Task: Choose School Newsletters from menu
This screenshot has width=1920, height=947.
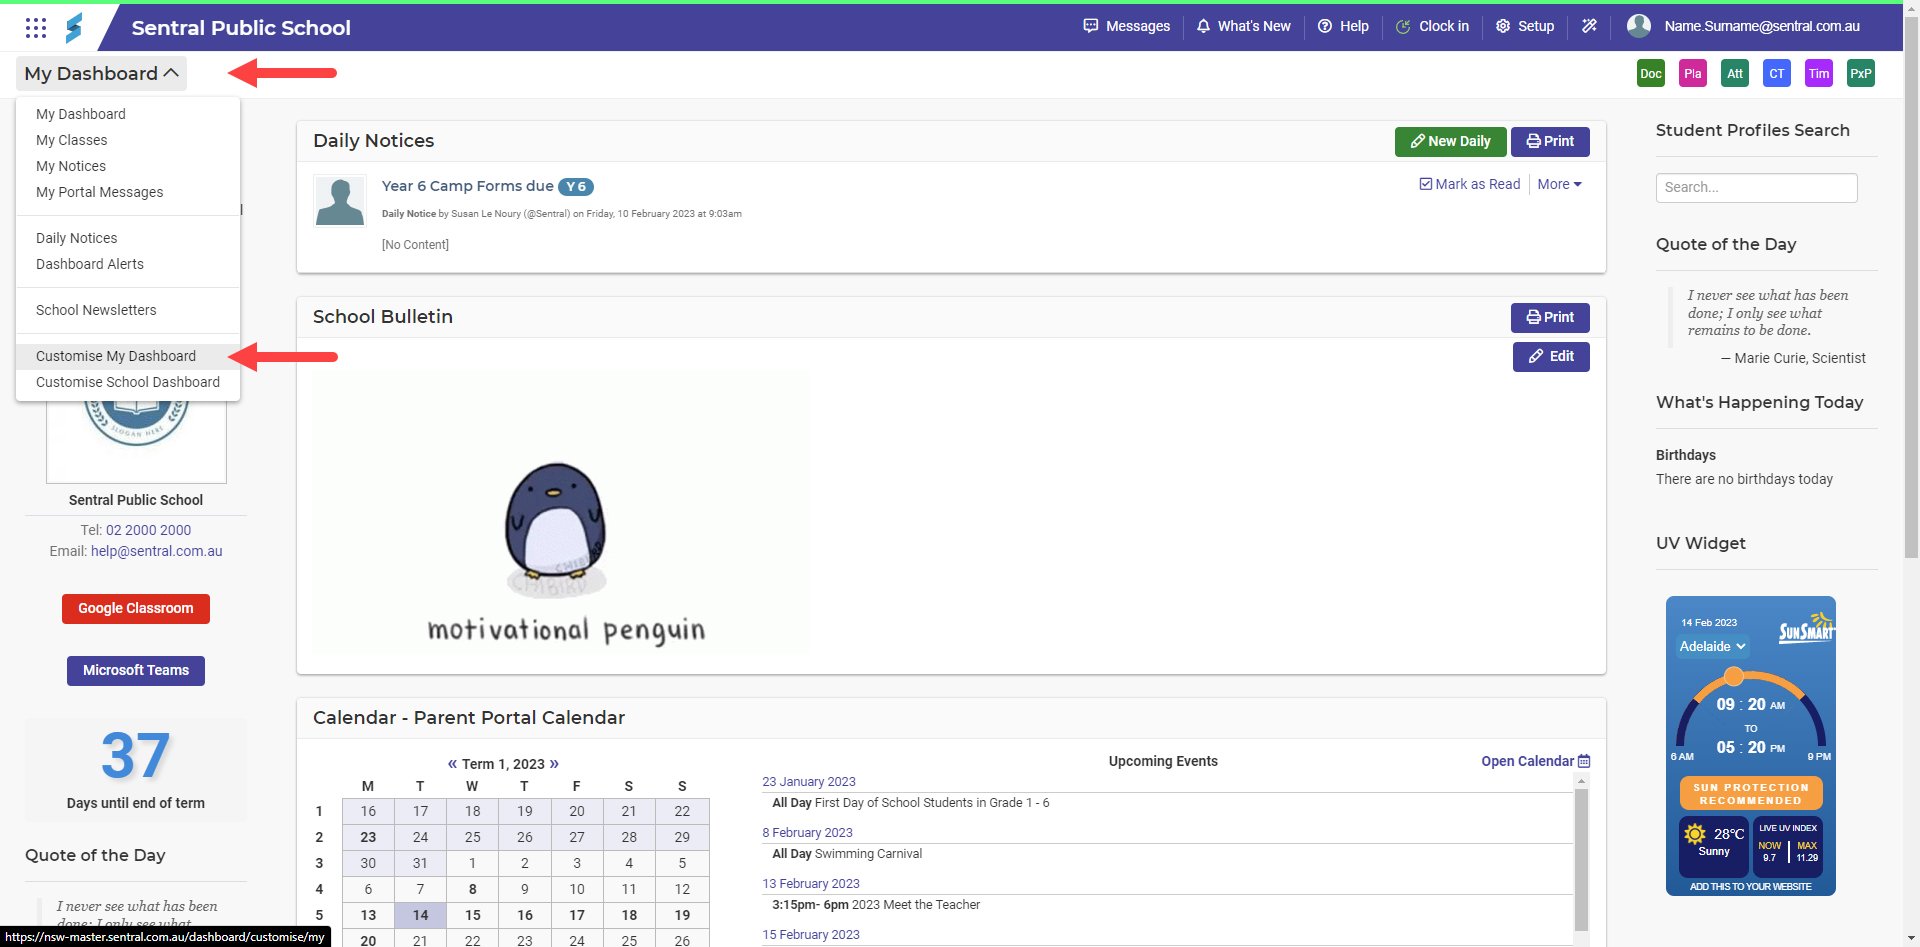Action: (96, 310)
